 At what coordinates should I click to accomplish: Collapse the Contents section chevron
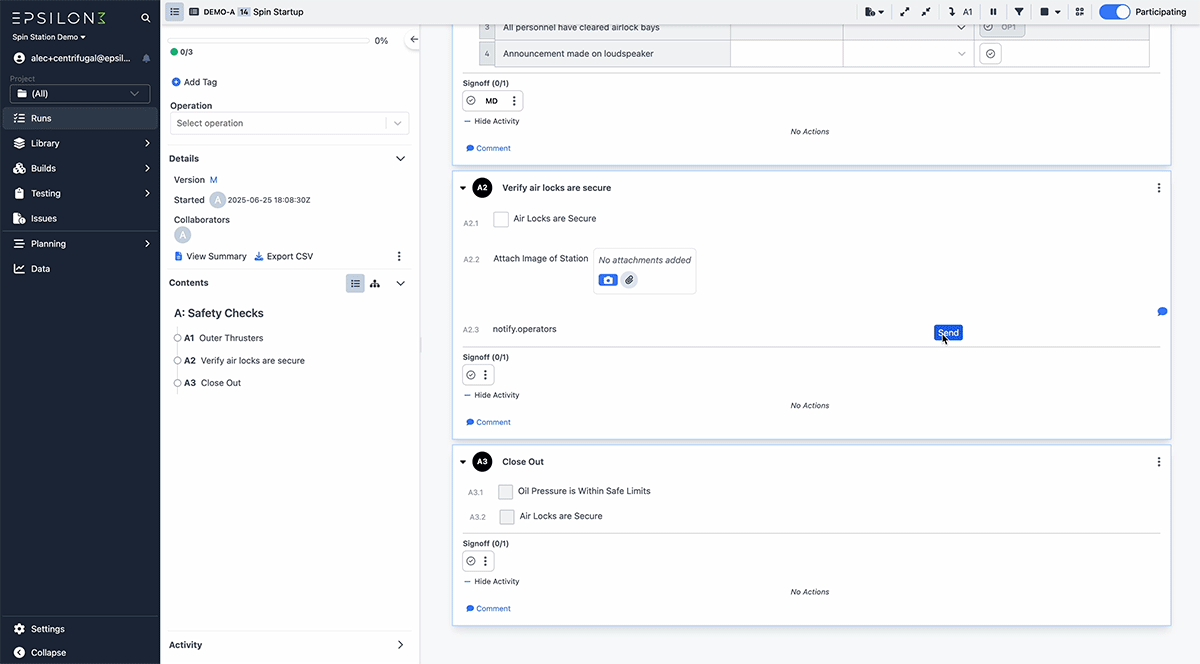tap(400, 284)
